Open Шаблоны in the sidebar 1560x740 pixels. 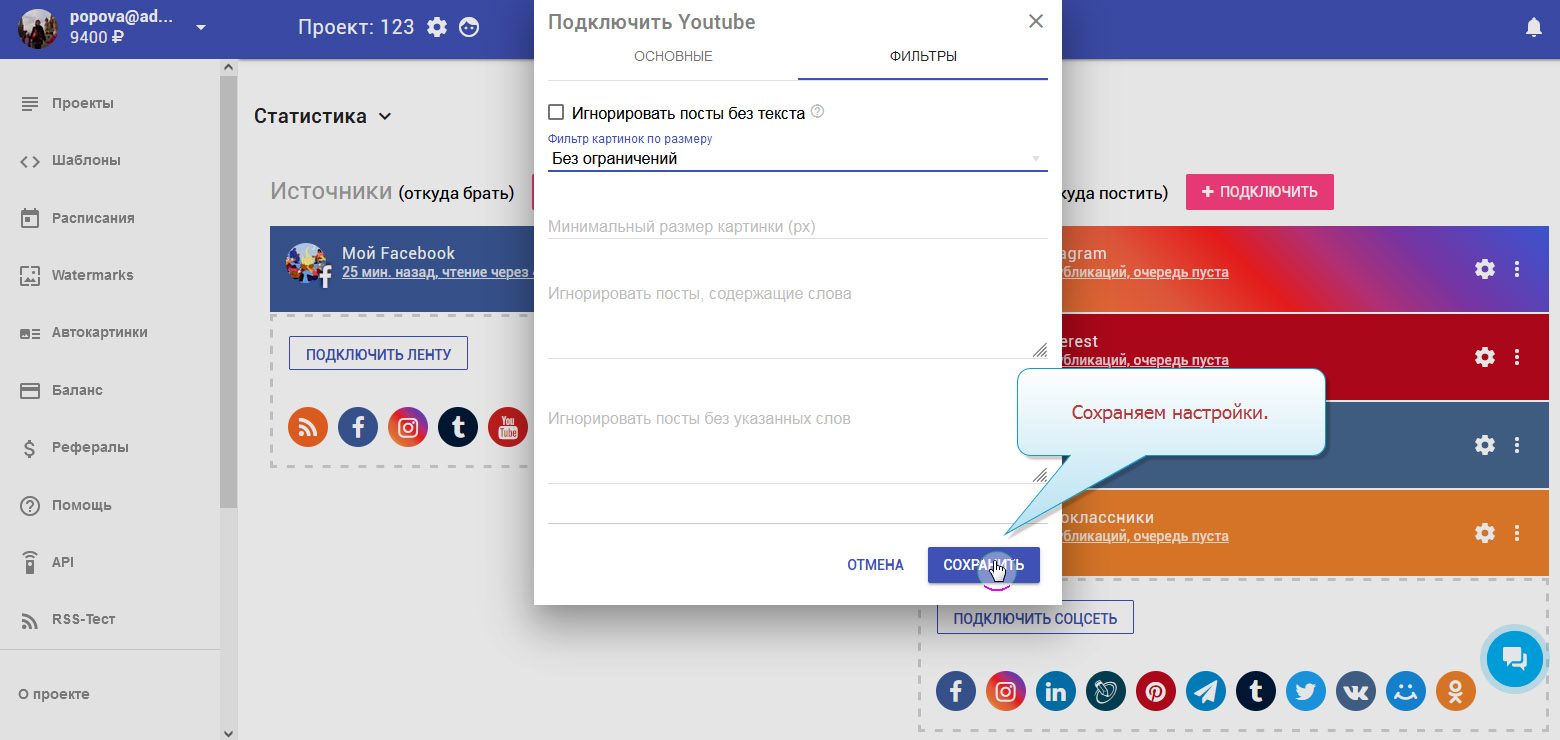click(x=86, y=160)
